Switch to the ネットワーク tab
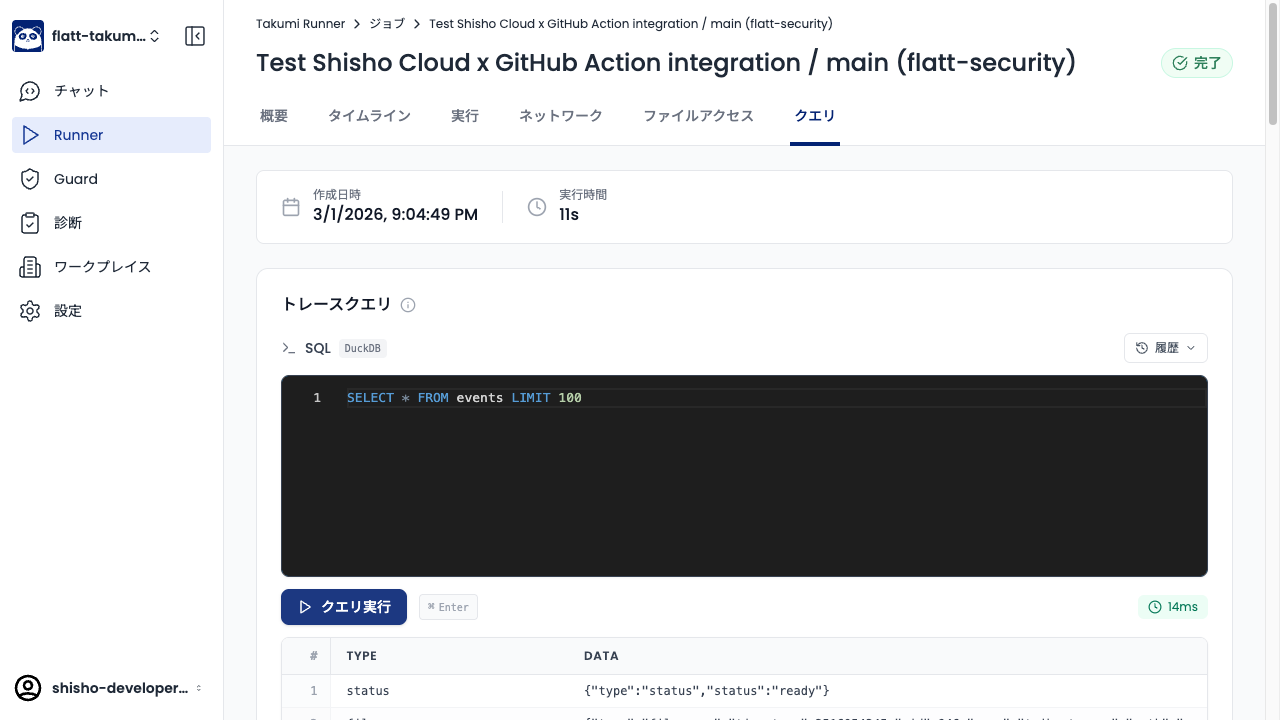Image resolution: width=1280 pixels, height=720 pixels. click(560, 116)
